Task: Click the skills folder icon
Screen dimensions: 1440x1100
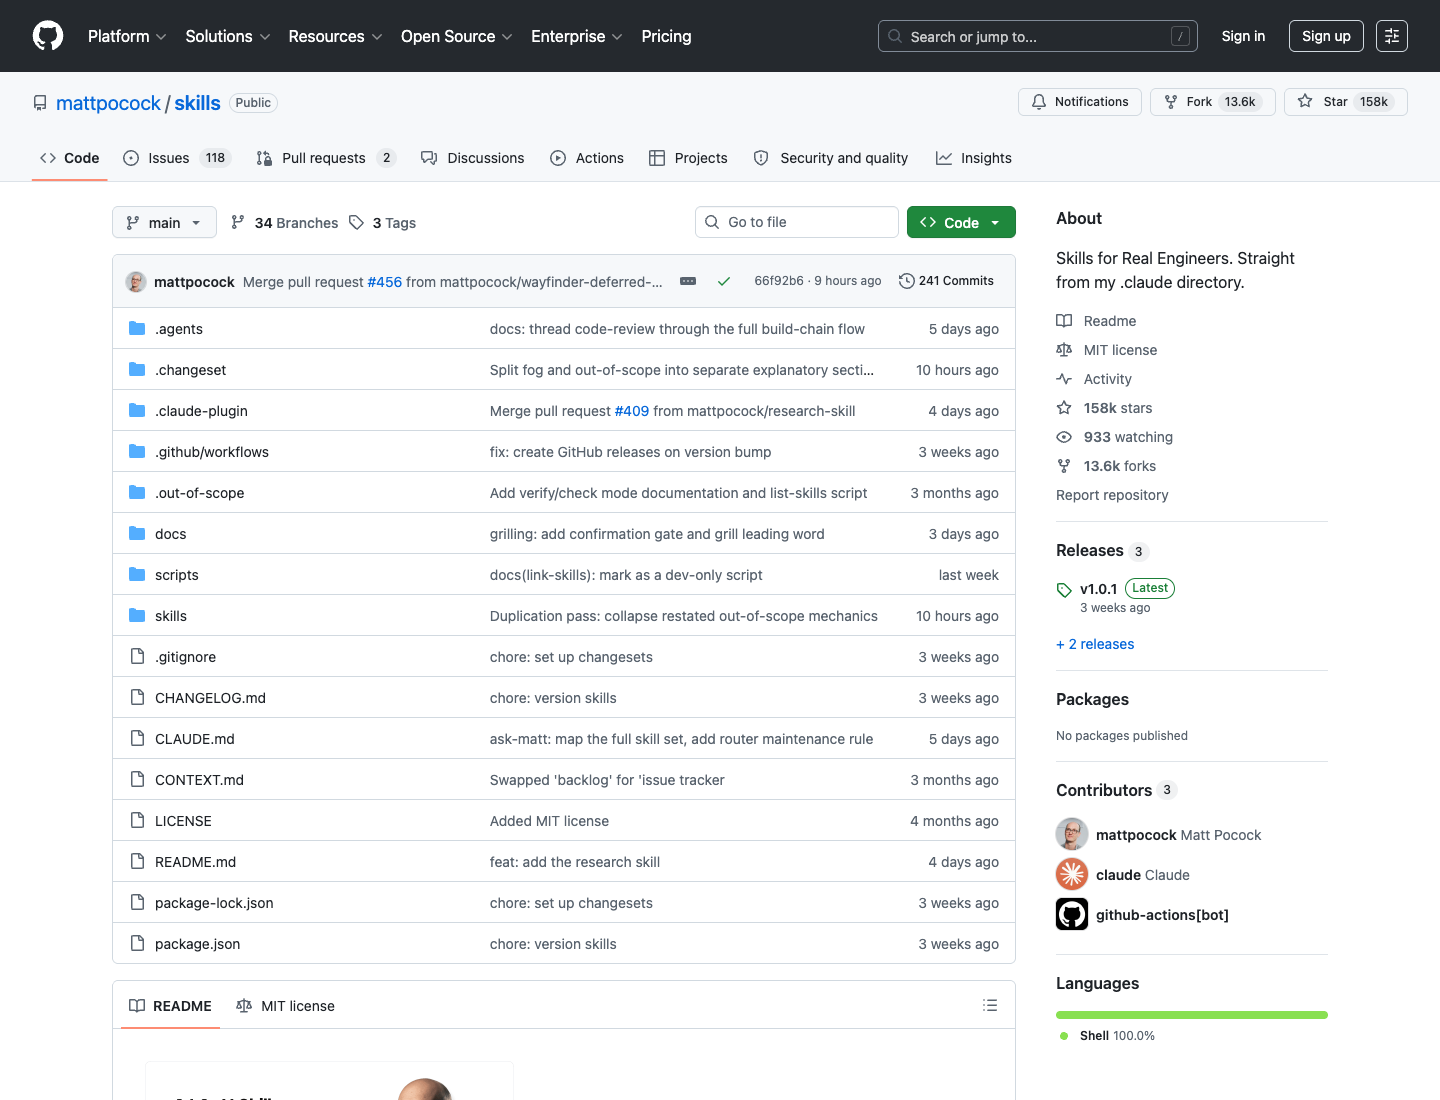Action: pos(137,616)
